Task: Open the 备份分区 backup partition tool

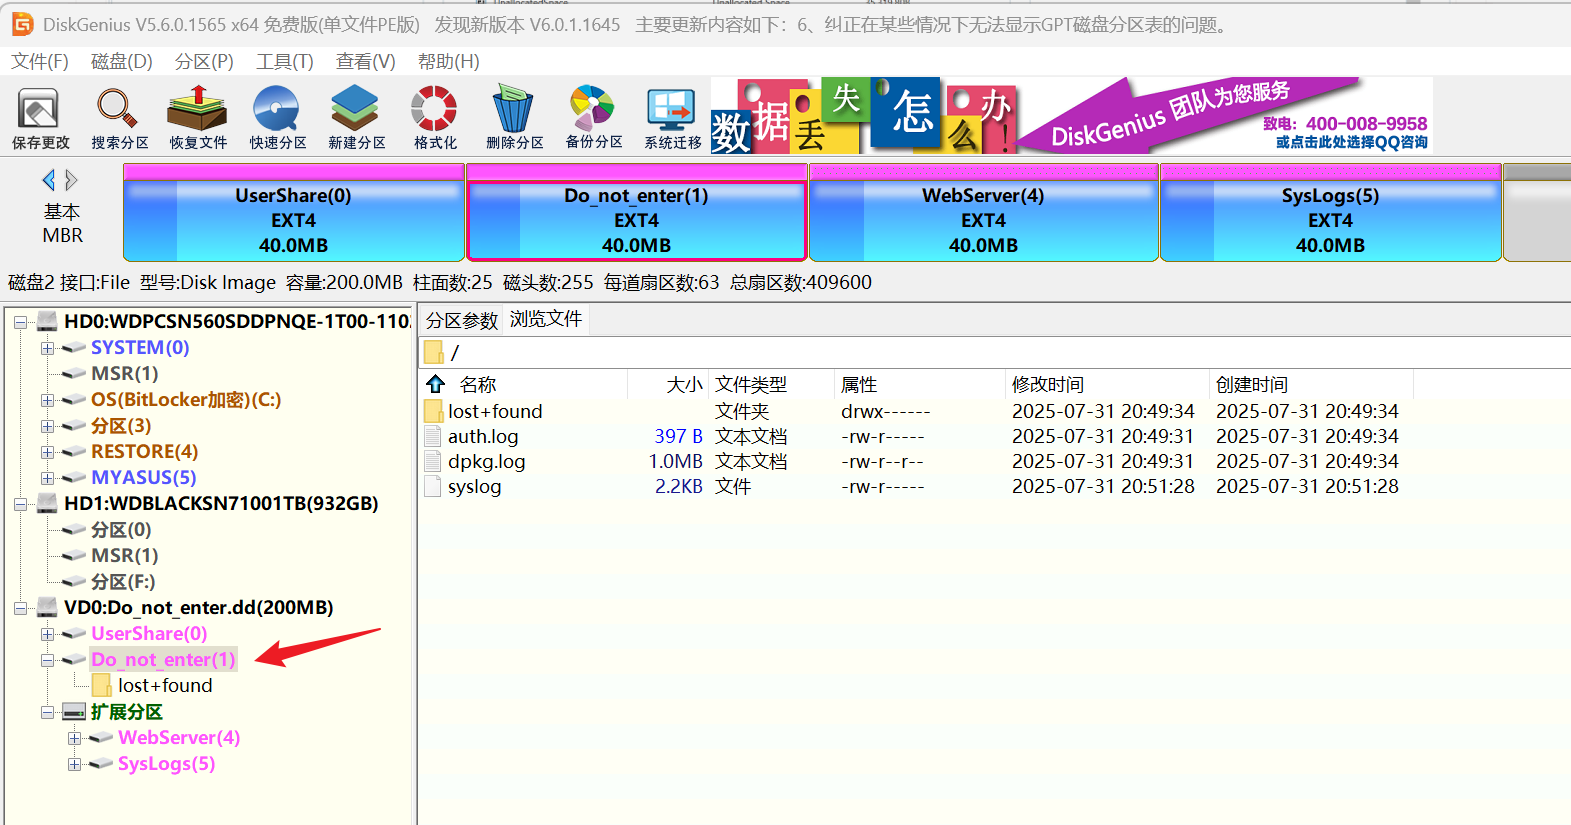Action: pos(593,118)
